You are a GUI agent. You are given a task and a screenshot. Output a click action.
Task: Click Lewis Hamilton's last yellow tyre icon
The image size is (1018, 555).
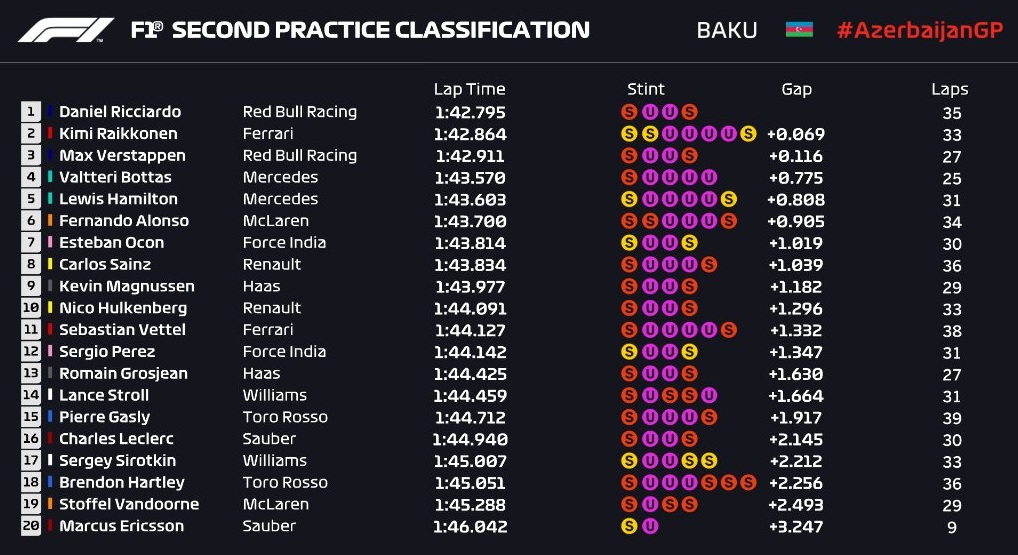click(728, 199)
